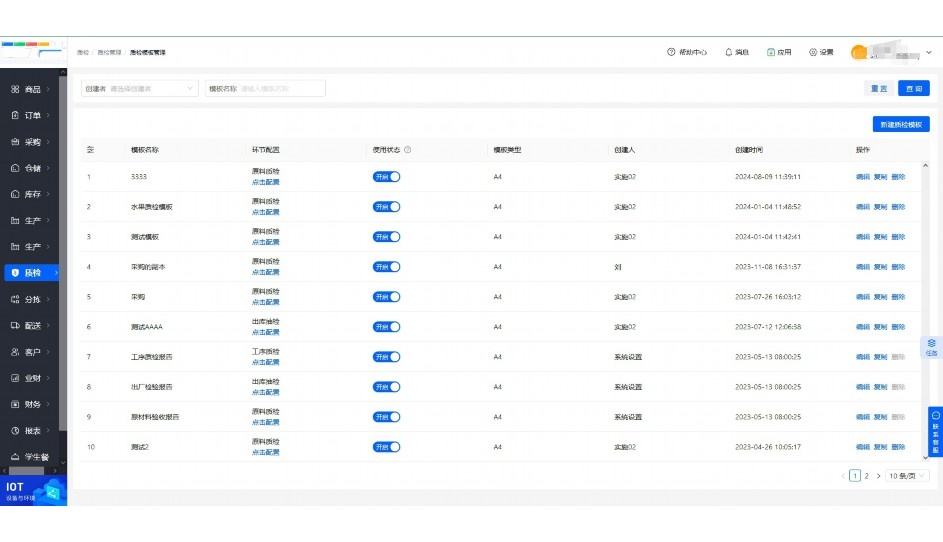
Task: Toggle off 使用状态 switch for template 3333
Action: coord(387,177)
